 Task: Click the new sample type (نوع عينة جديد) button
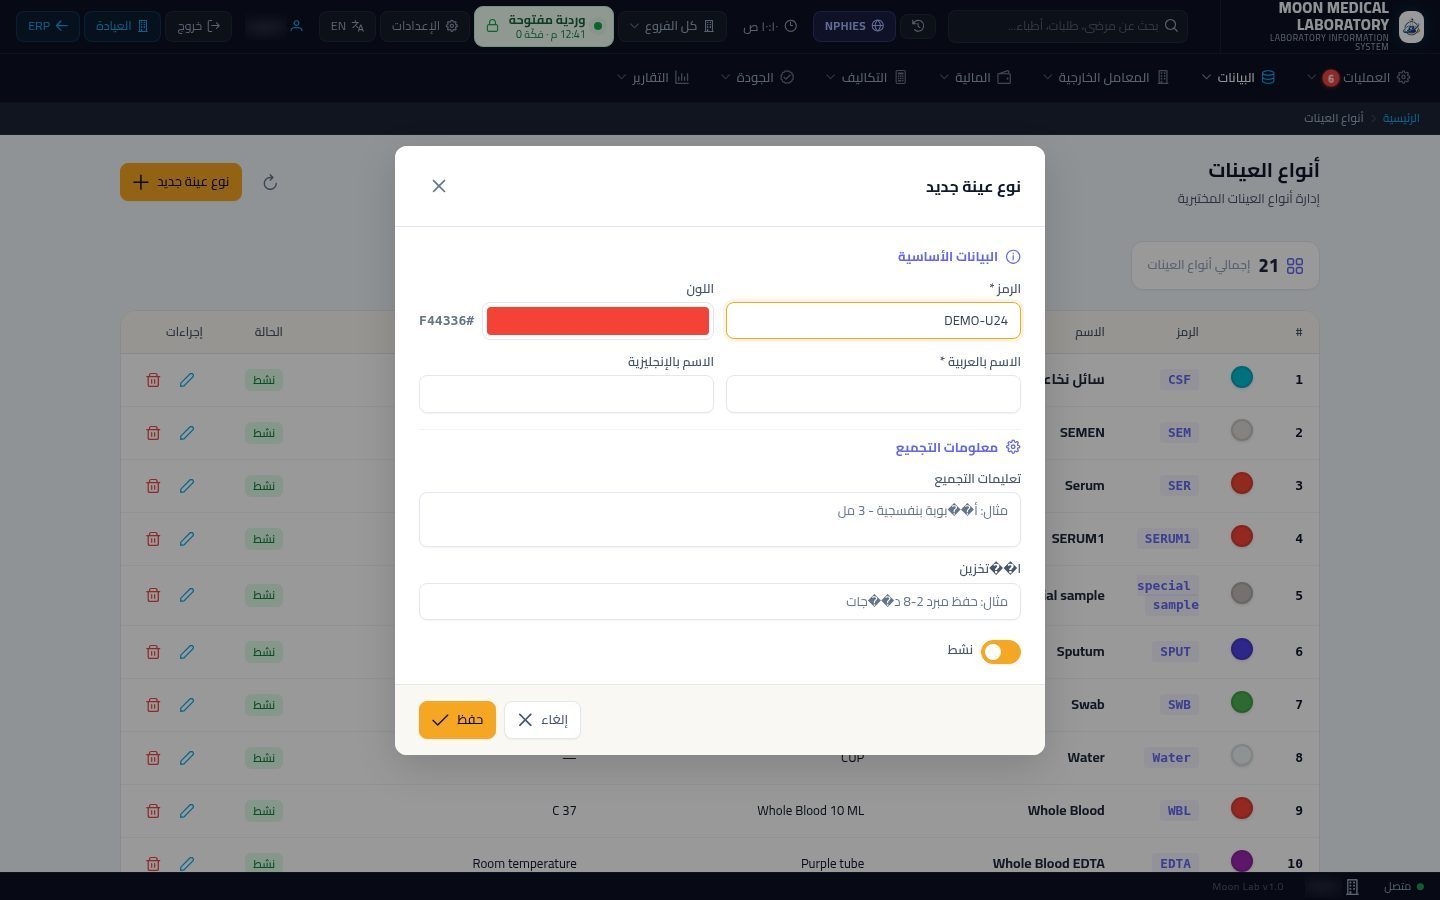pyautogui.click(x=181, y=182)
